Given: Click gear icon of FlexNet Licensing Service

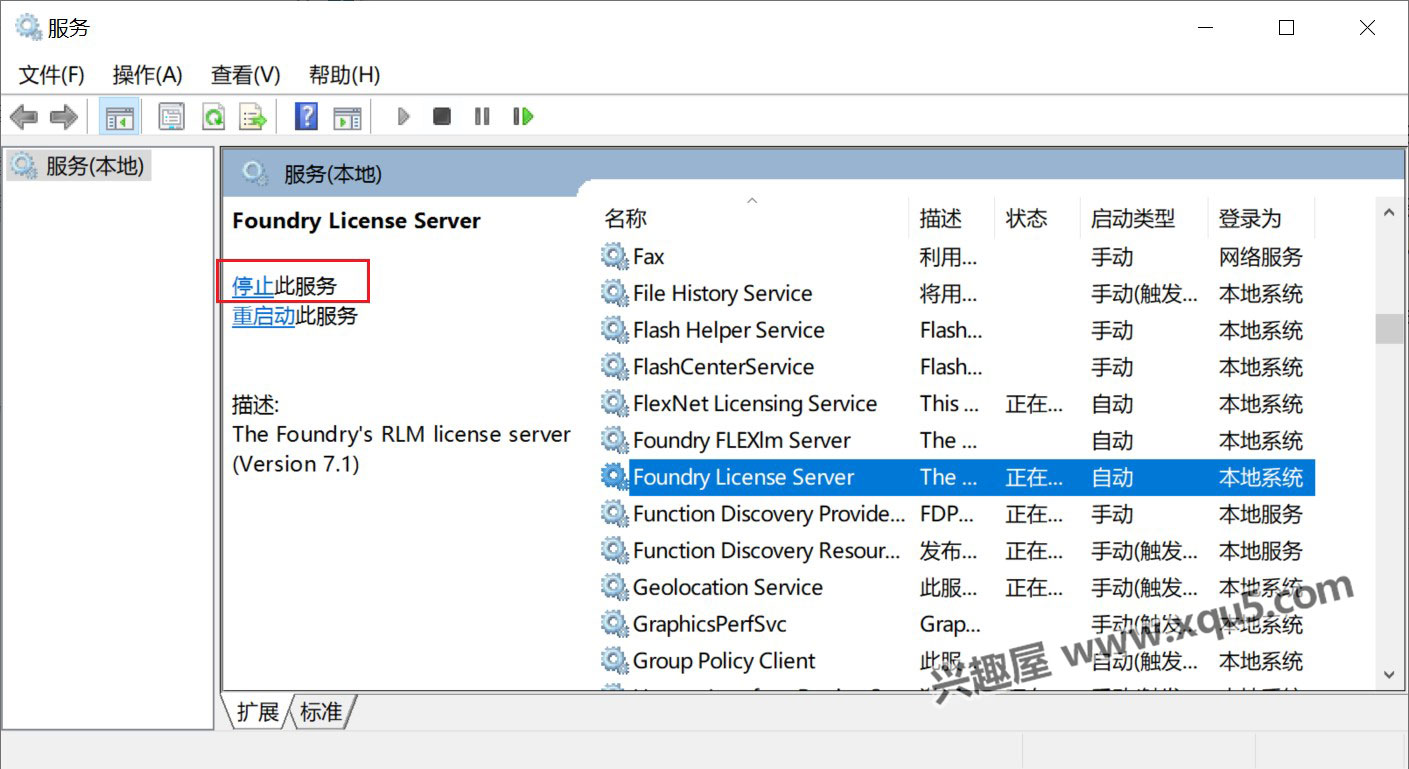Looking at the screenshot, I should click(614, 404).
